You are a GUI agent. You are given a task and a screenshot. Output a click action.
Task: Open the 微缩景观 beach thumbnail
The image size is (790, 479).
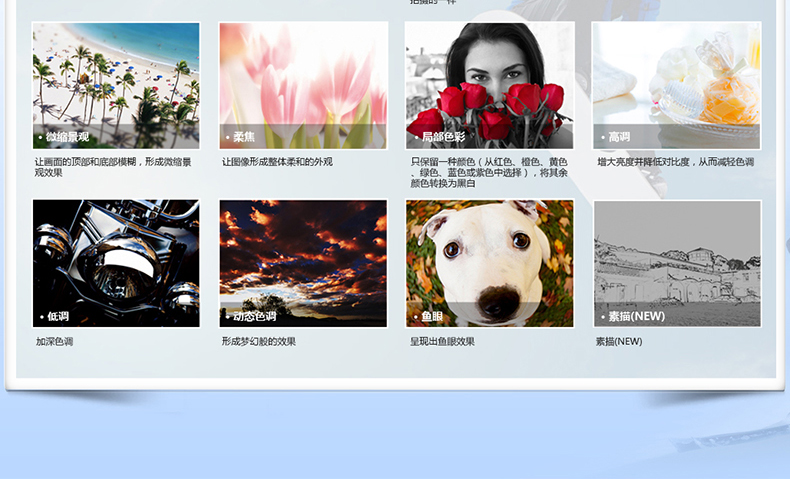click(x=116, y=86)
